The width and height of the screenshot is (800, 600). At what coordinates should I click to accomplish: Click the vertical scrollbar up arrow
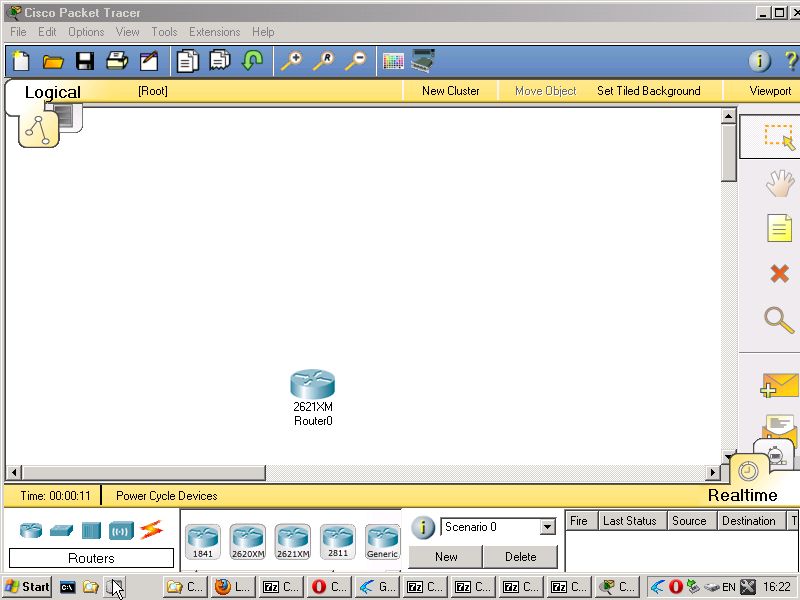coord(729,116)
